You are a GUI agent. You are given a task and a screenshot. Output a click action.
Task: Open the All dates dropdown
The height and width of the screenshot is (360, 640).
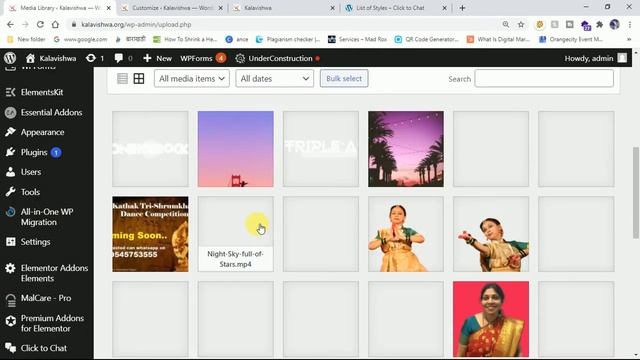point(274,78)
